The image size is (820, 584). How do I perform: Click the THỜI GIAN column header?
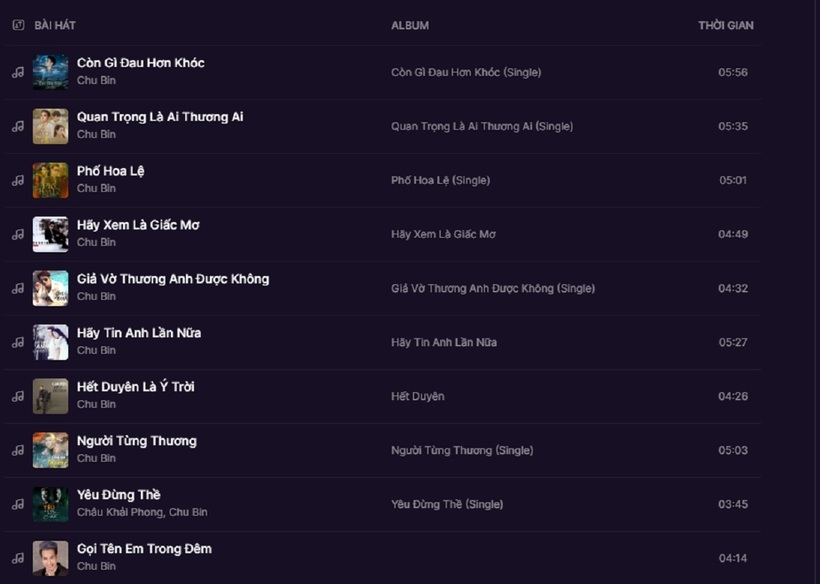pos(726,25)
